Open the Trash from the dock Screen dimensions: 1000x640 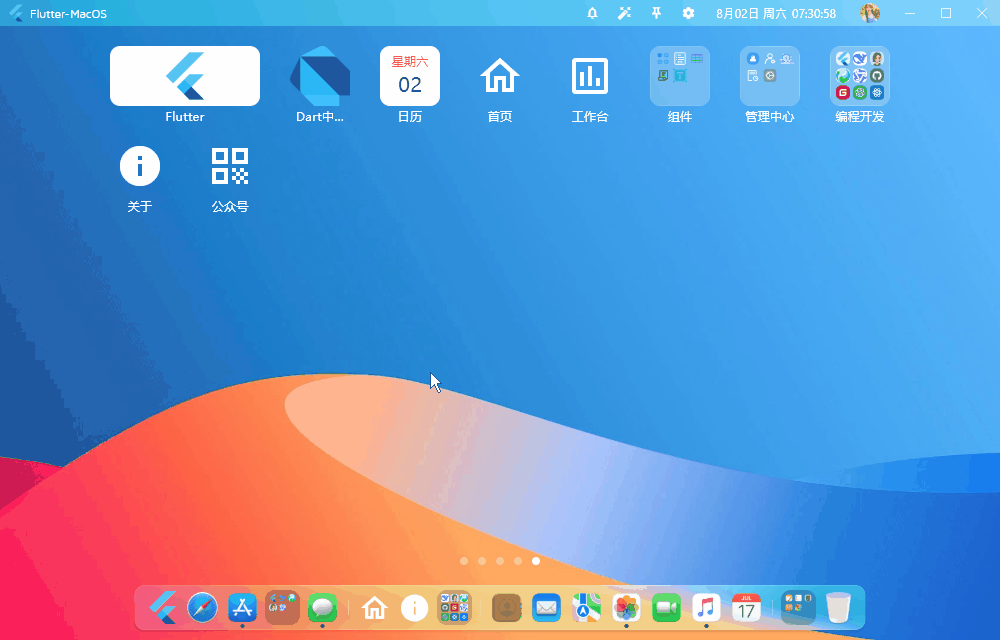[x=837, y=607]
